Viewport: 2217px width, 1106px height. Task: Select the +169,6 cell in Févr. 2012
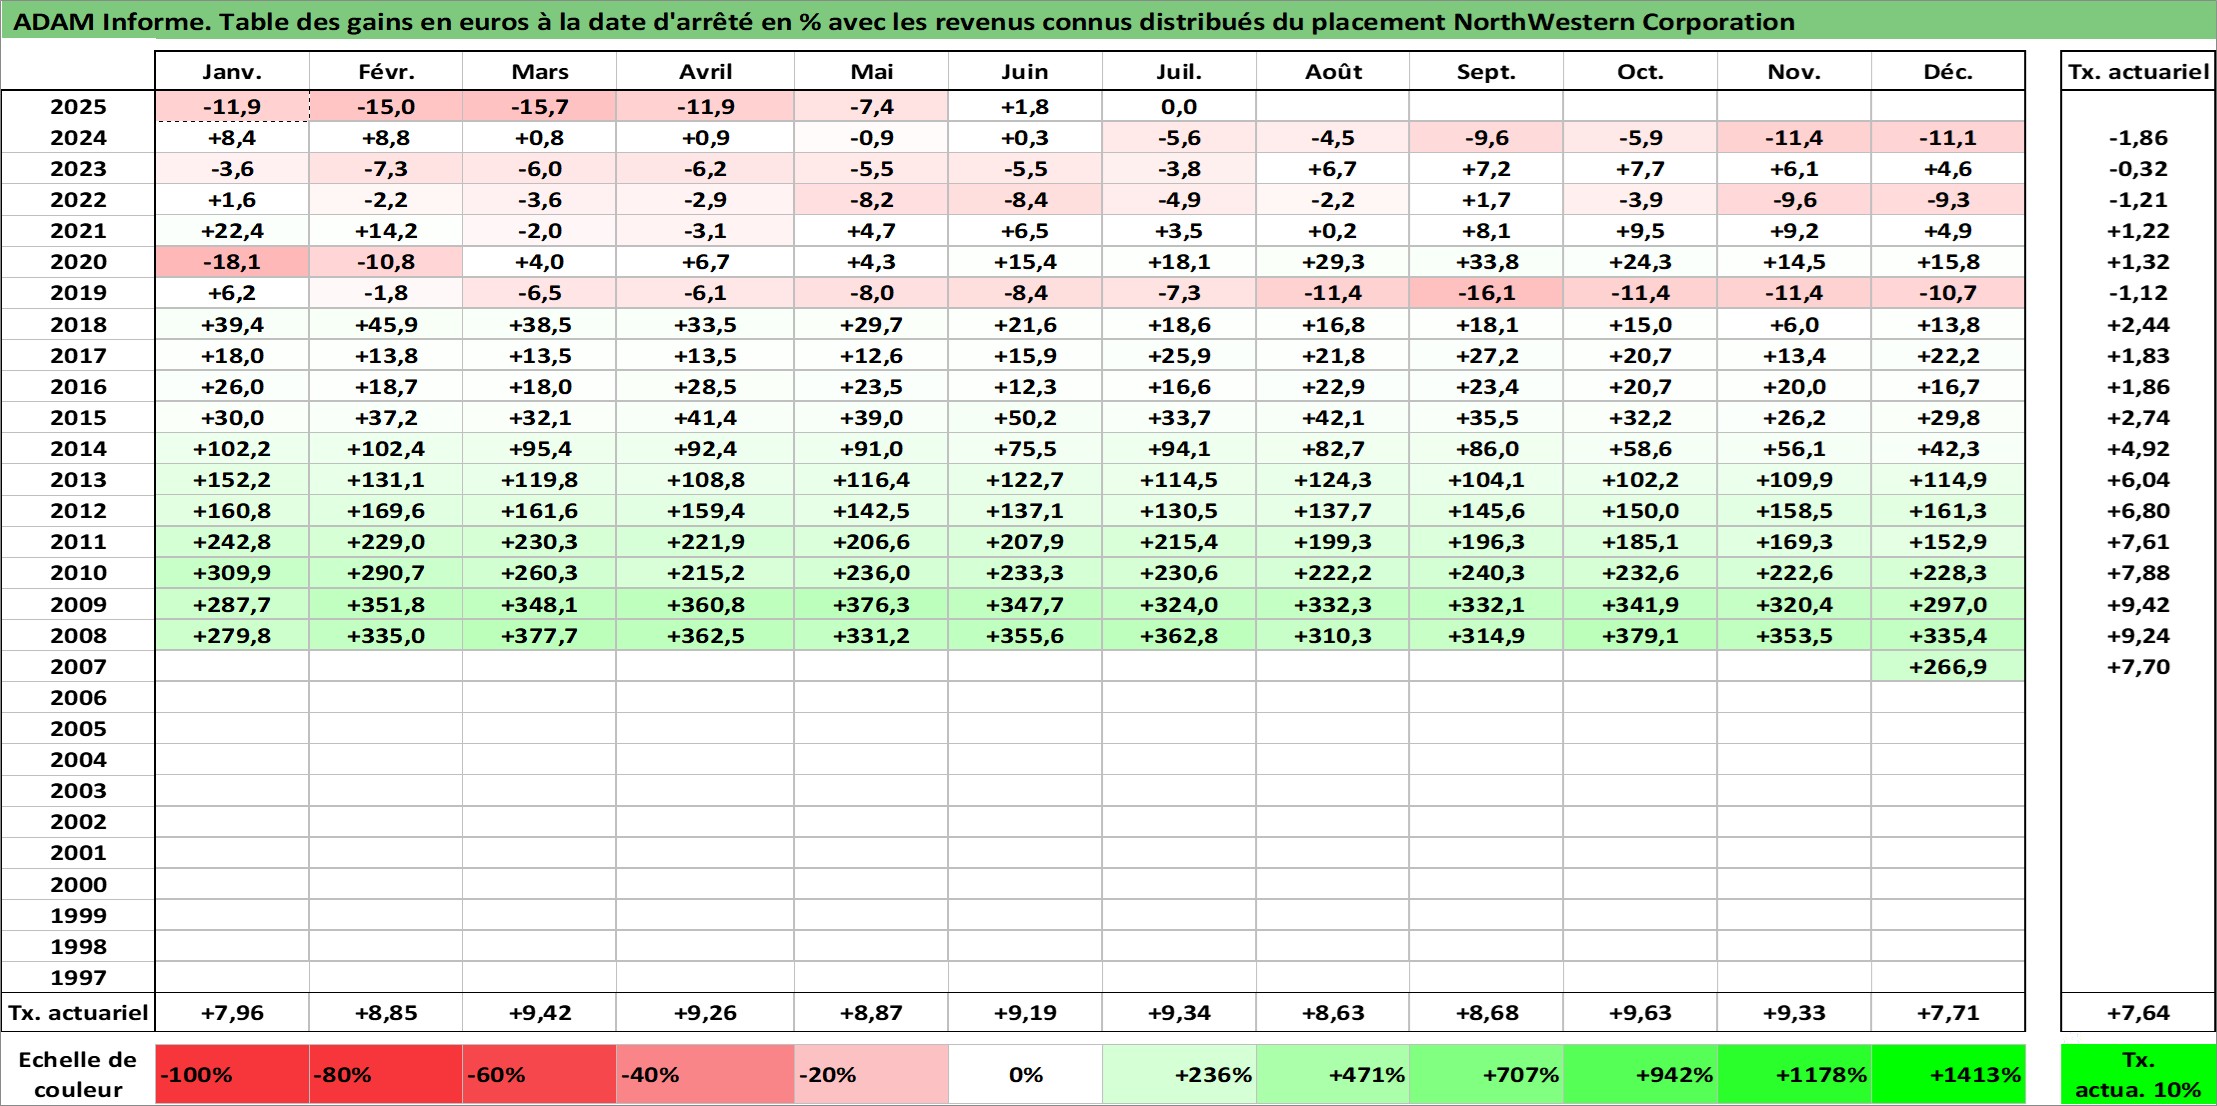coord(386,511)
